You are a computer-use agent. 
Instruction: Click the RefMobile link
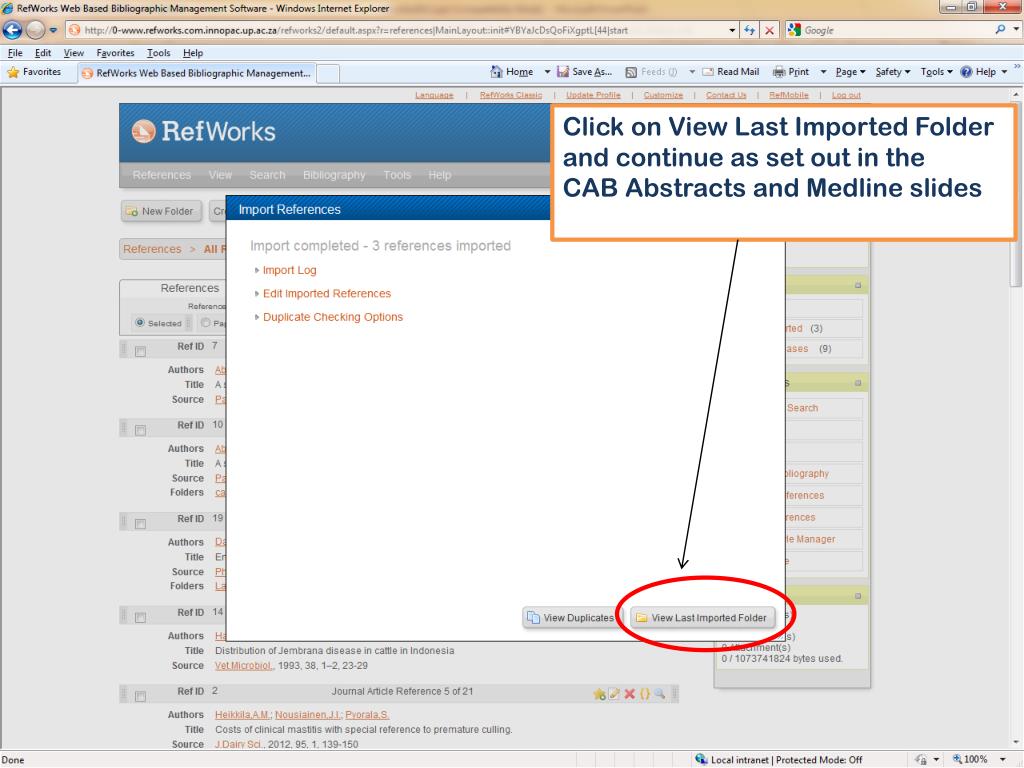coord(788,95)
